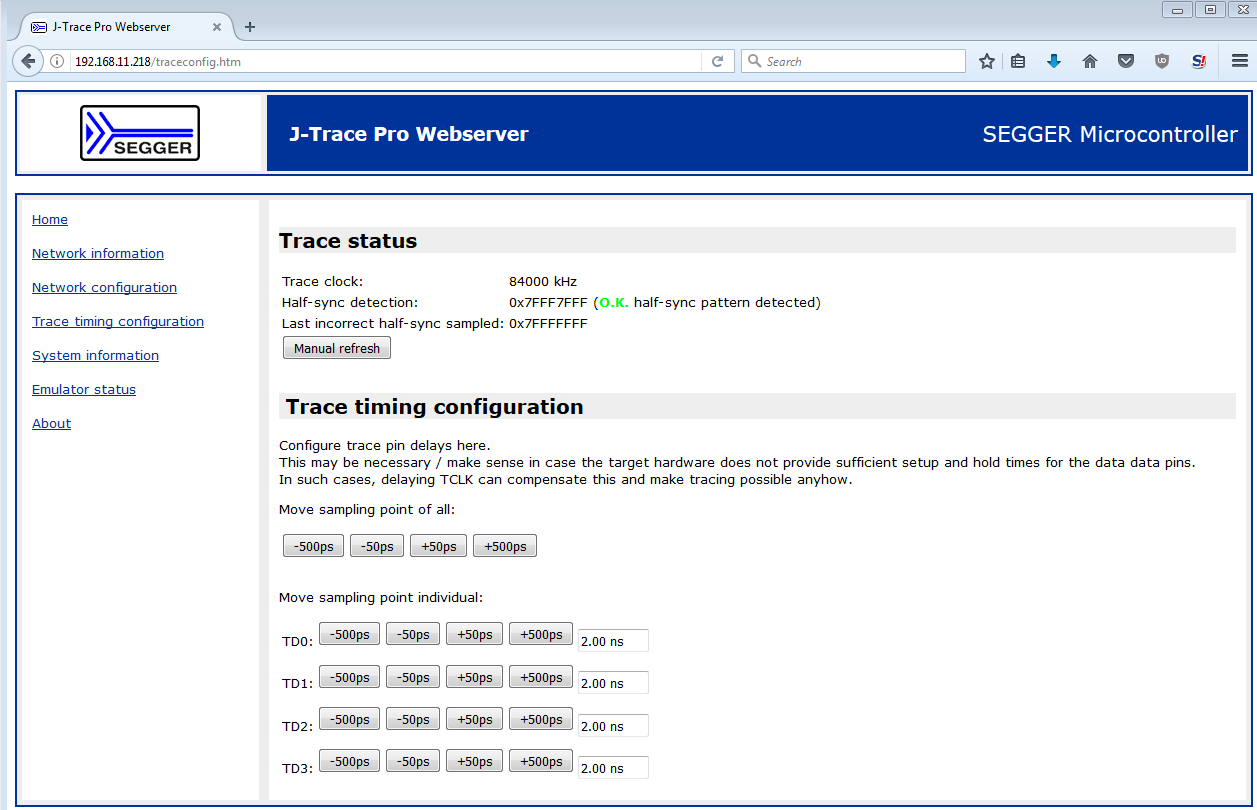Click the "SEGGER Microcontroller" banner text

(1110, 134)
